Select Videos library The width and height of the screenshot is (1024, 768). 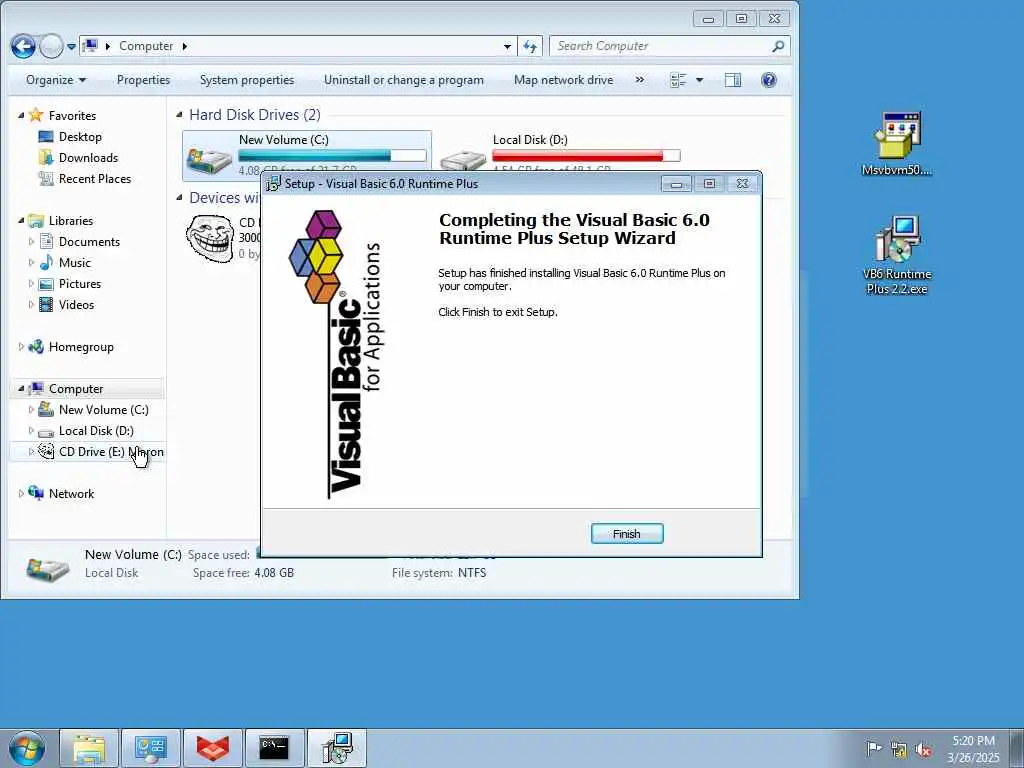(x=76, y=304)
